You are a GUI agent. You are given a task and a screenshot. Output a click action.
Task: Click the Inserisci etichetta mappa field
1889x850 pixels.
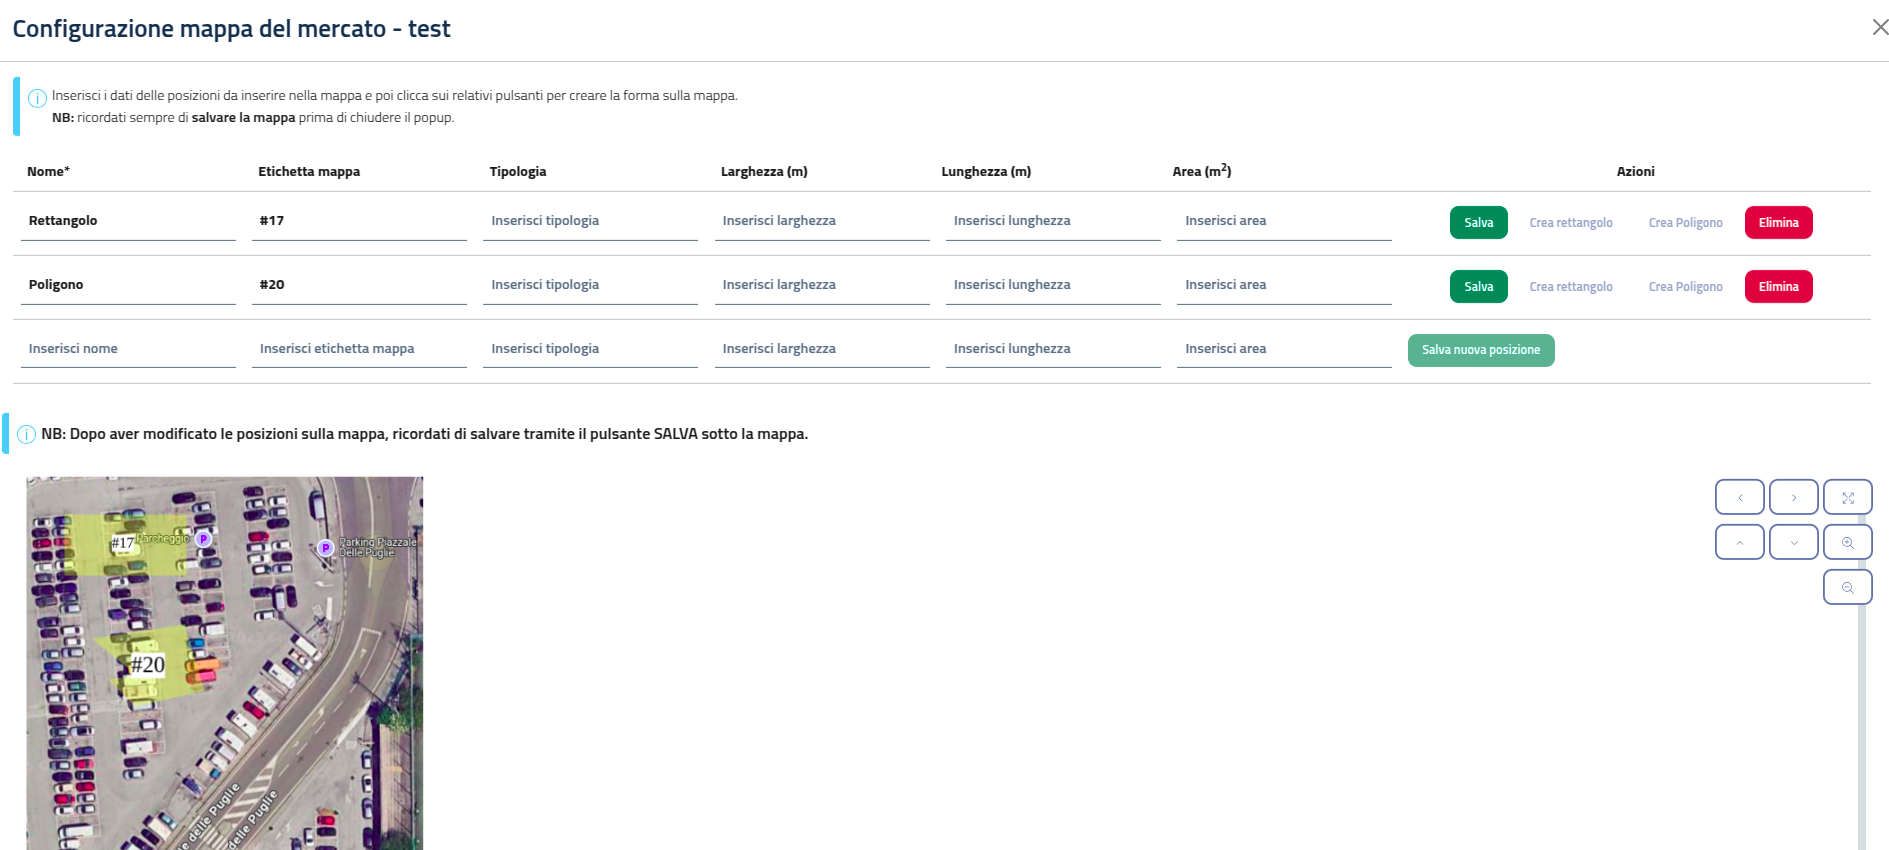point(359,349)
